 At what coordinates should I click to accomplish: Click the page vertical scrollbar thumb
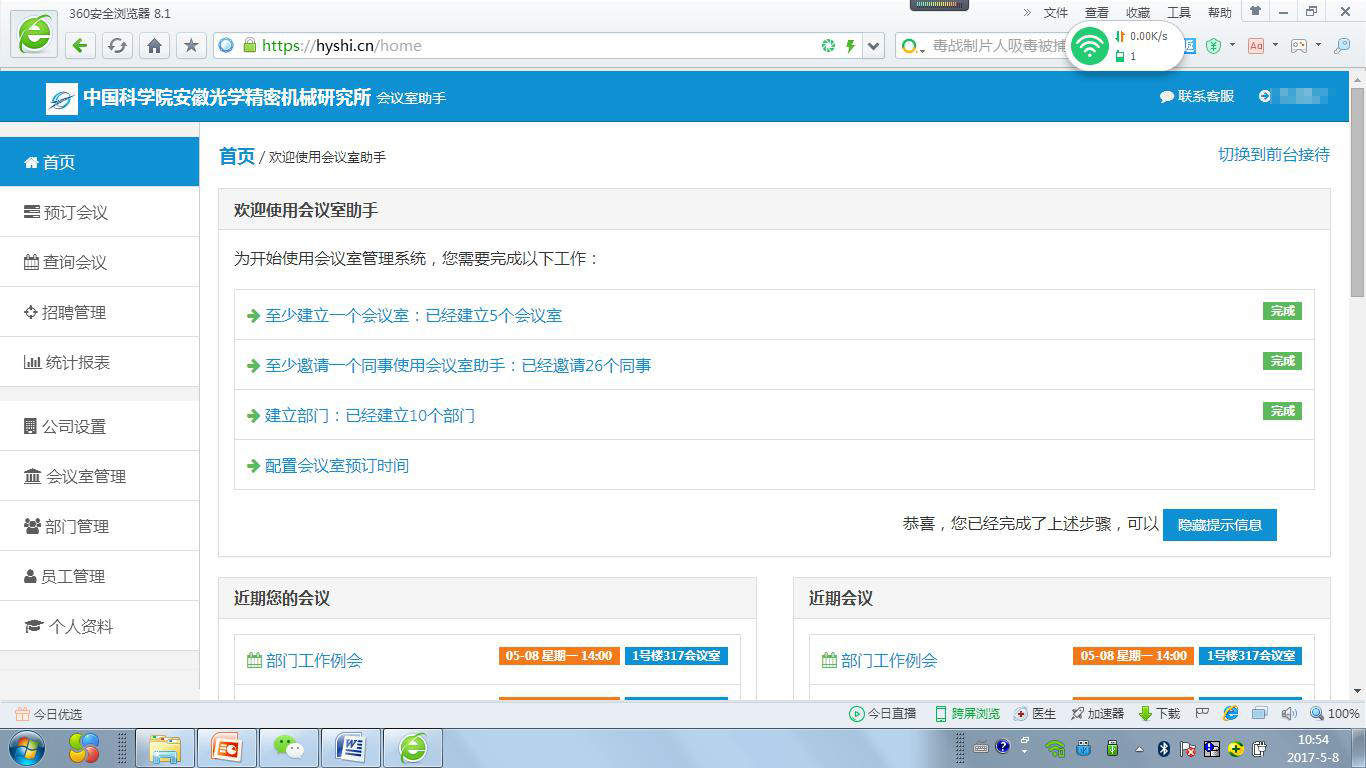point(1357,190)
